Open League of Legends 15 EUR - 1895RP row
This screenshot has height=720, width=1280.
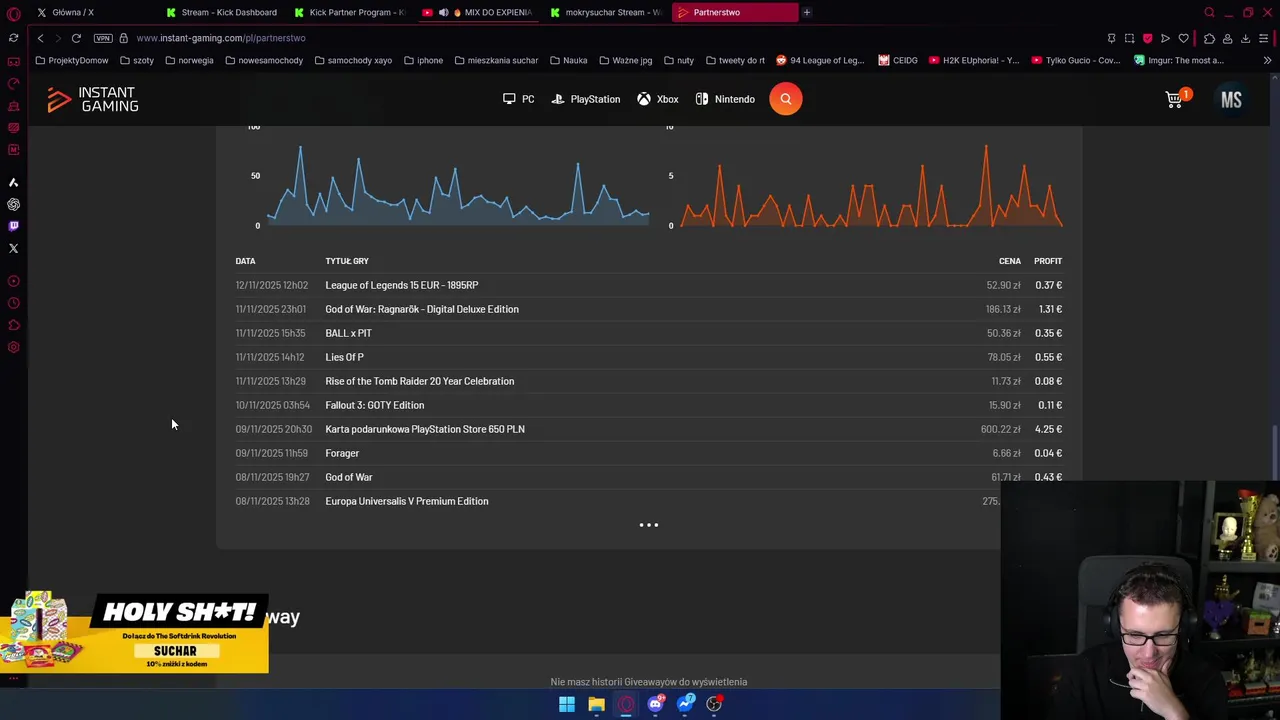649,285
